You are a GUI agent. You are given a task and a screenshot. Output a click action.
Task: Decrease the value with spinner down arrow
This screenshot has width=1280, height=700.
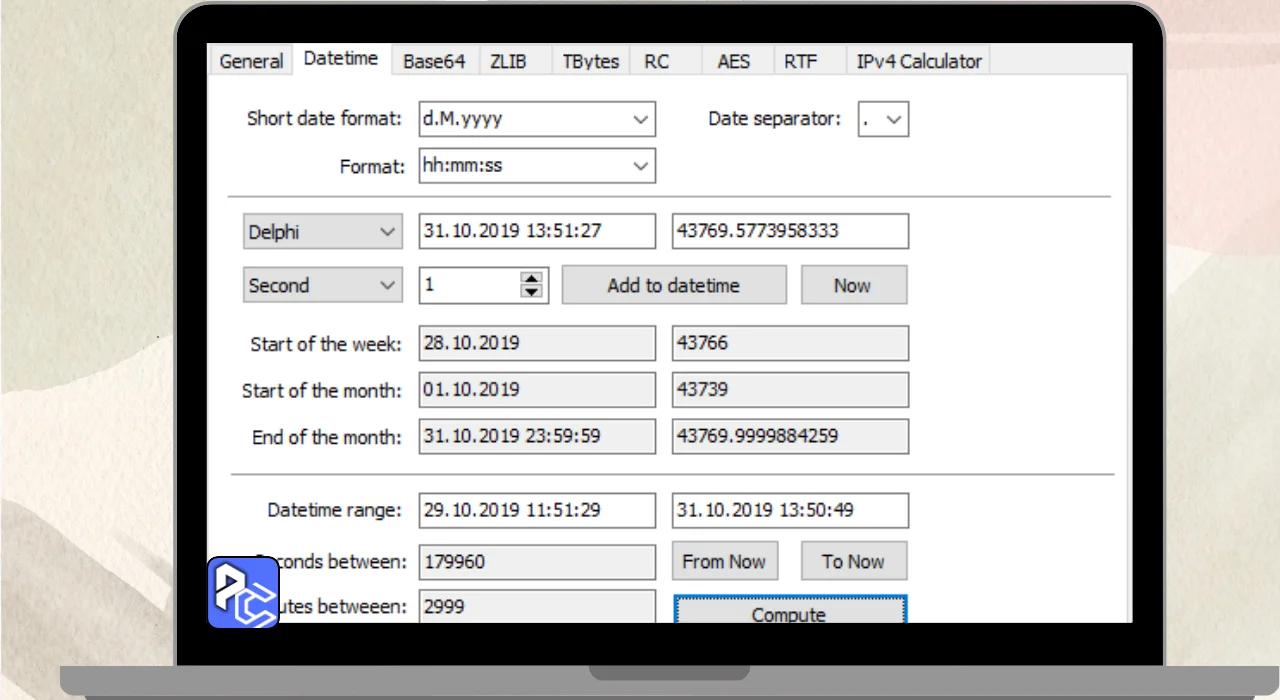[x=532, y=292]
